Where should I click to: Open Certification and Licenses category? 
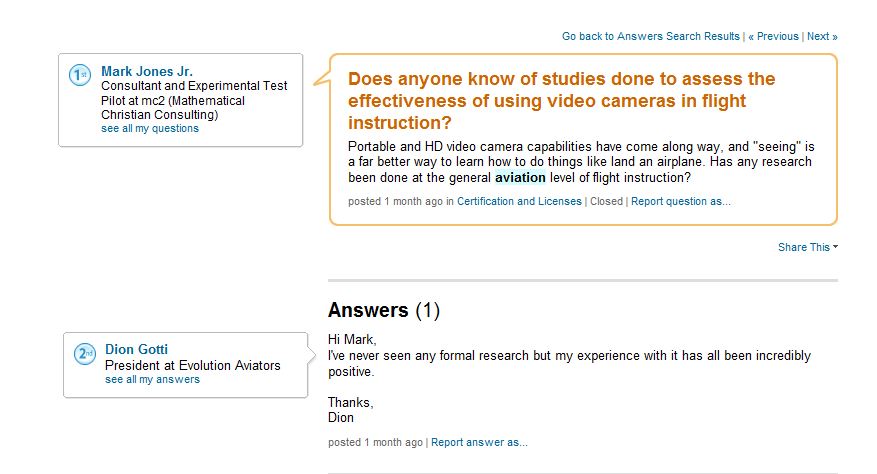(519, 201)
